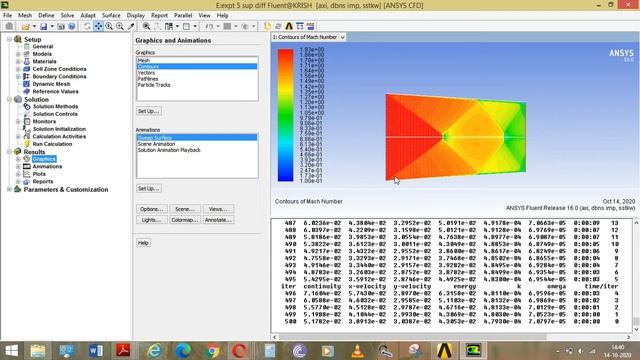Viewport: 640px width, 360px height.
Task: Click the console vertical scrollbar down arrow
Action: 636,330
